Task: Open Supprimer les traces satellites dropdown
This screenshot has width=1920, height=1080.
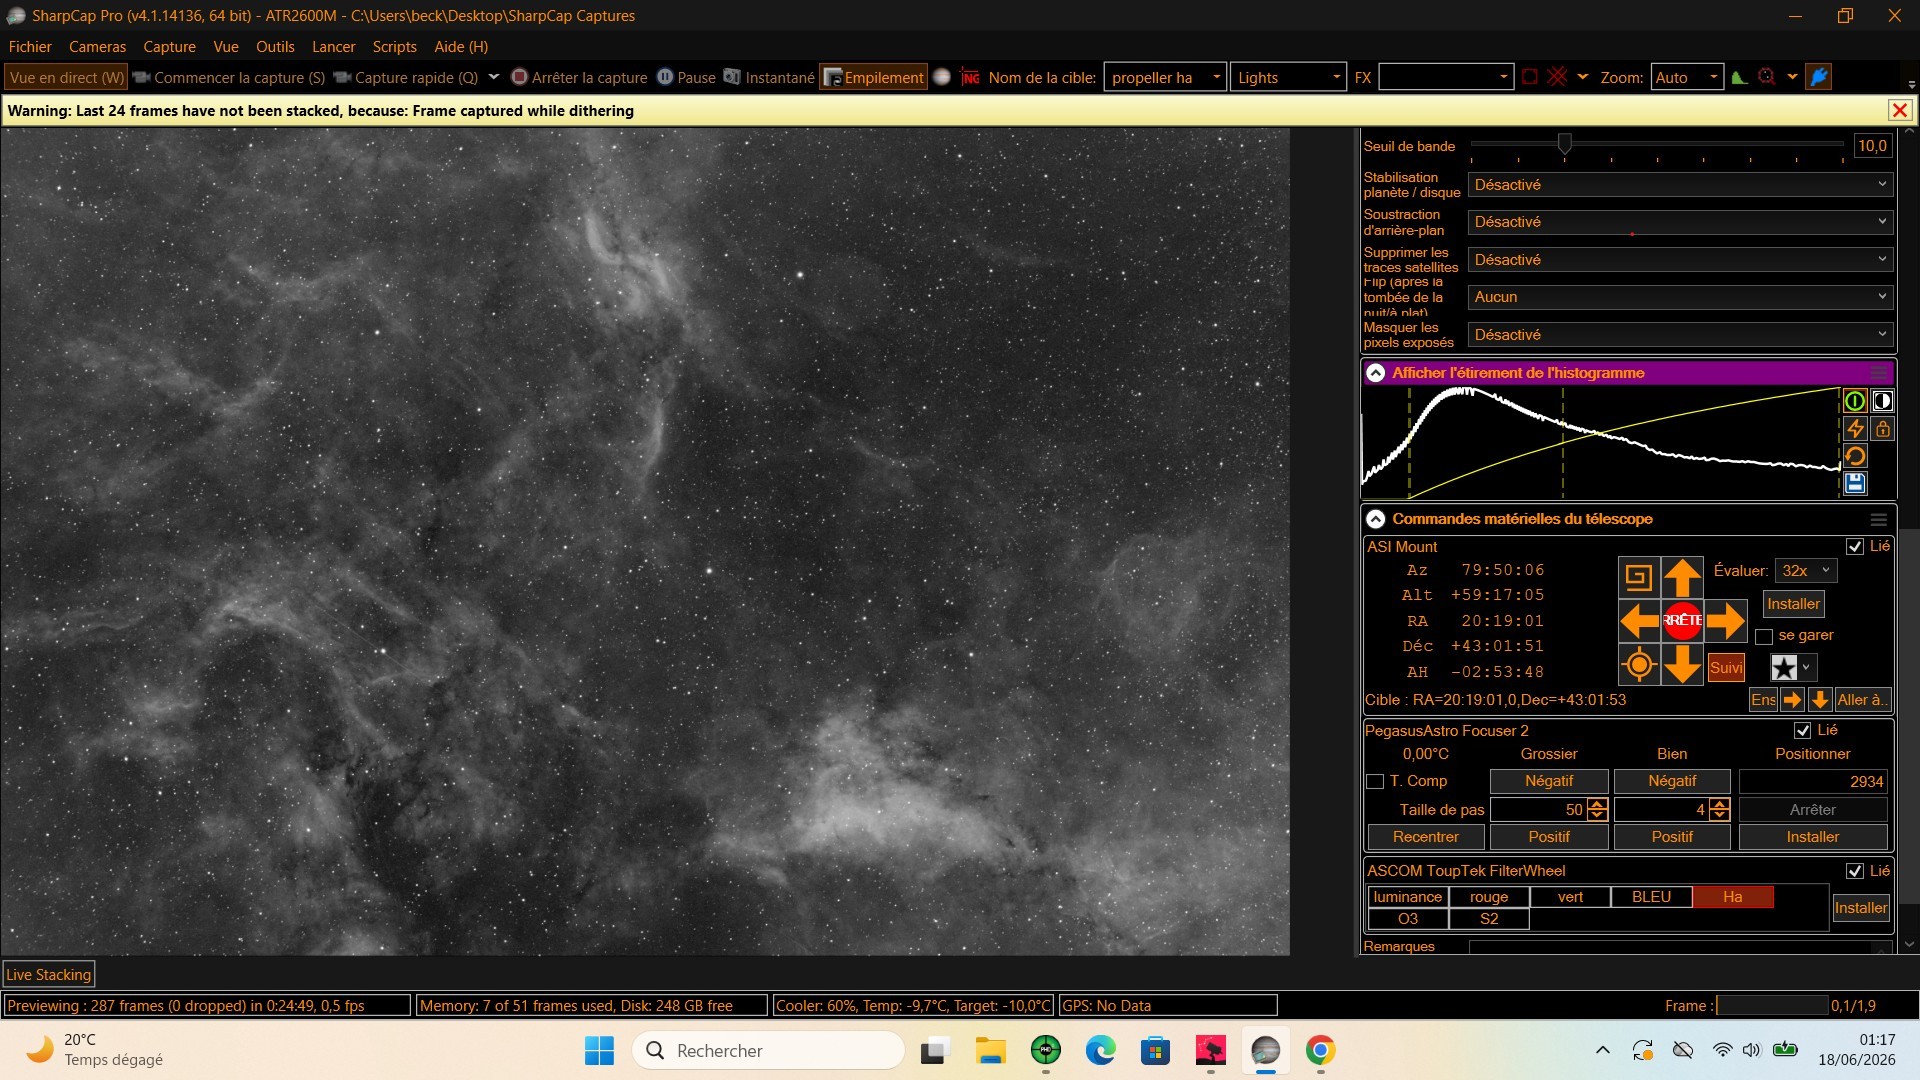Action: (x=1680, y=260)
